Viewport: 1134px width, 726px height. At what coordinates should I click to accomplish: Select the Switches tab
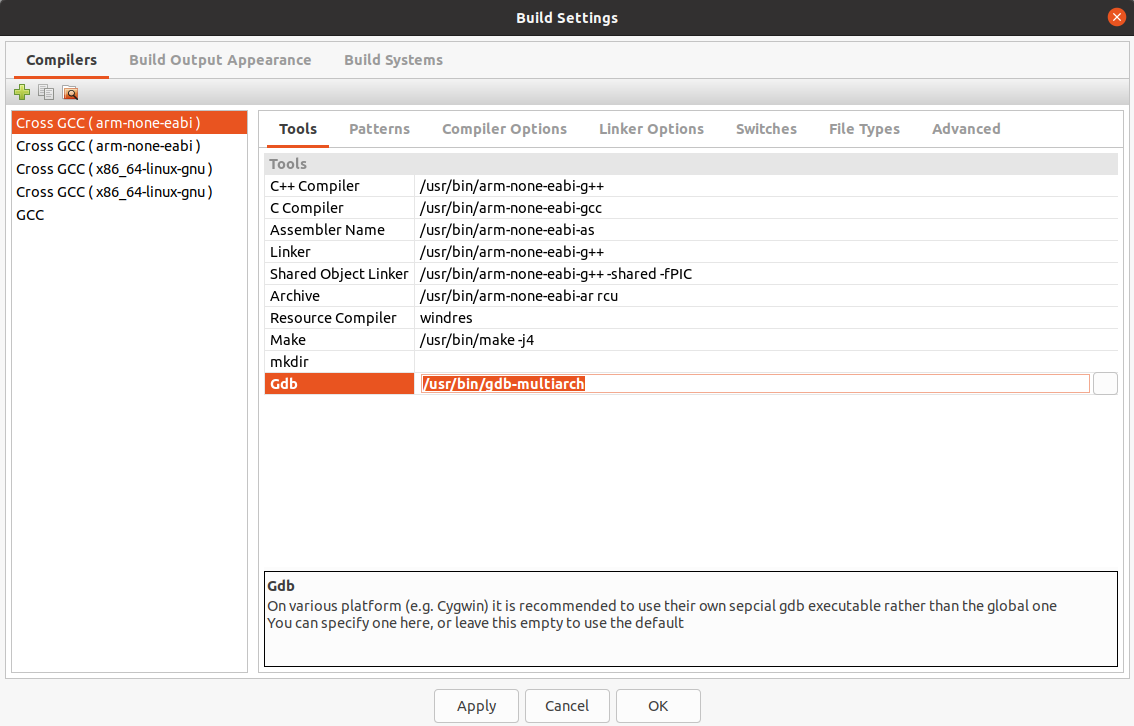click(x=766, y=129)
